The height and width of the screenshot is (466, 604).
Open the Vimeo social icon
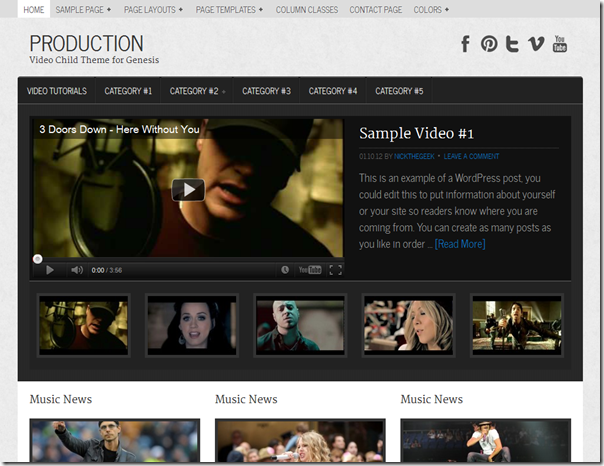coord(536,44)
